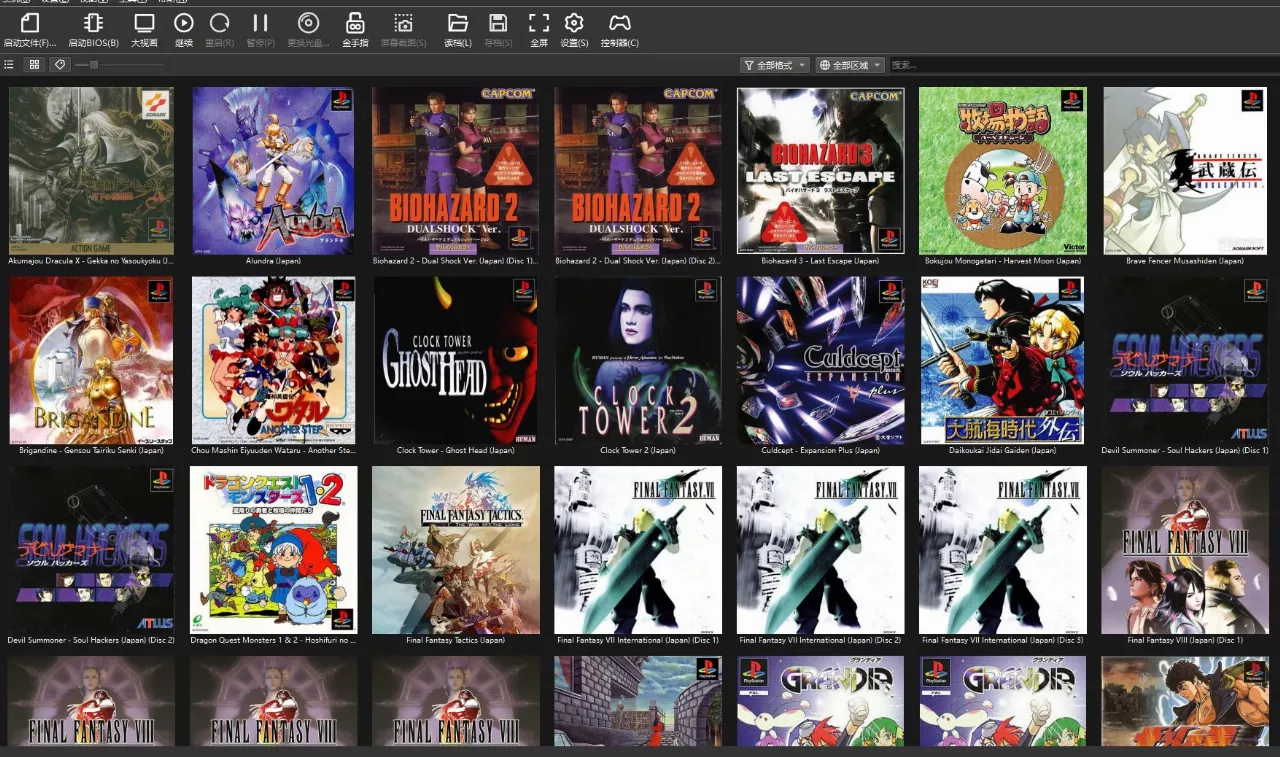Toggle the cover titles tag button
1280x757 pixels.
(x=60, y=64)
